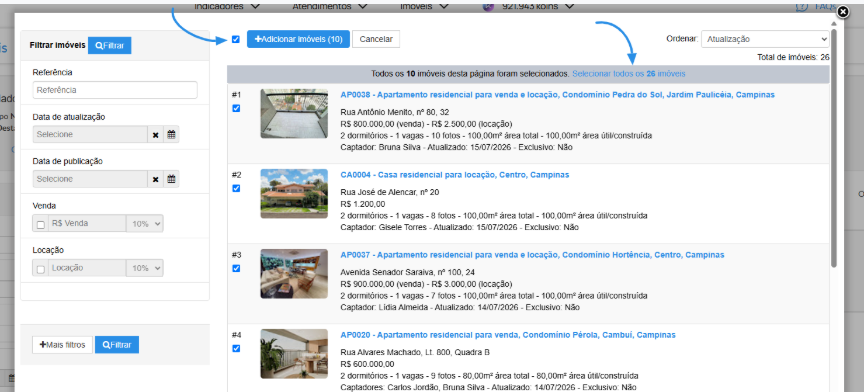The height and width of the screenshot is (392, 864).
Task: Clear the Data de publicação date field
Action: (155, 179)
